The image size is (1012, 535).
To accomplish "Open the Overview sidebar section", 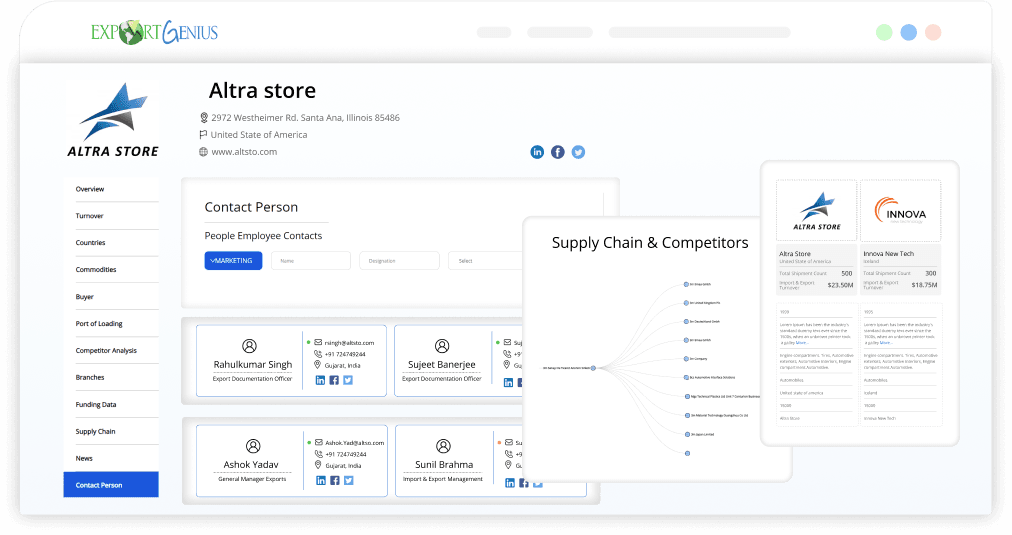I will pyautogui.click(x=90, y=189).
